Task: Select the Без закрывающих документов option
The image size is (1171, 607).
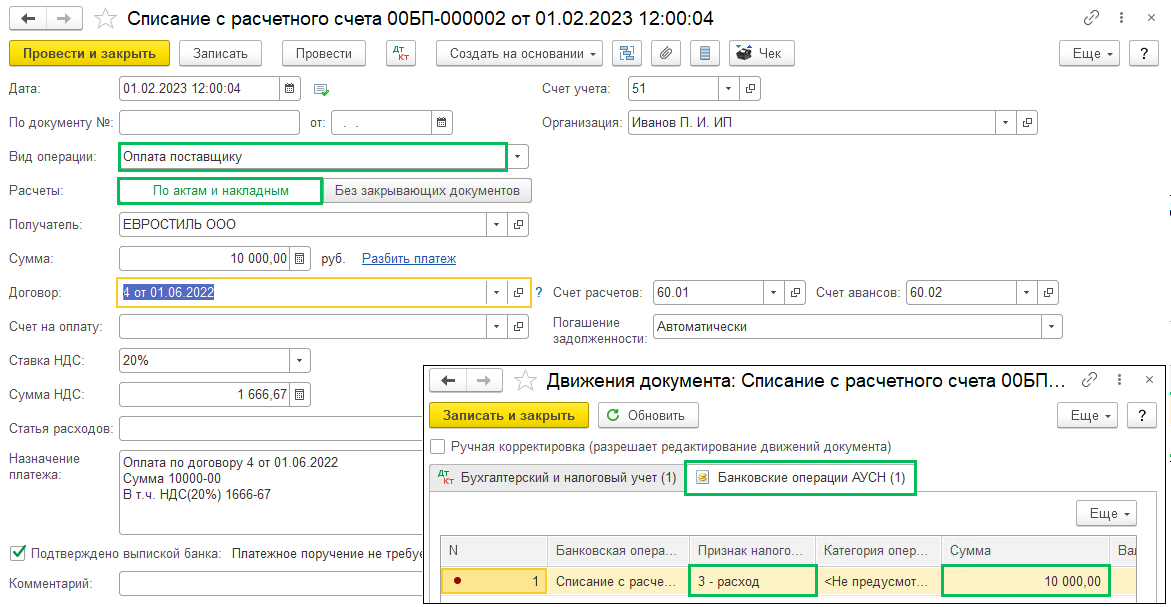Action: [x=427, y=190]
